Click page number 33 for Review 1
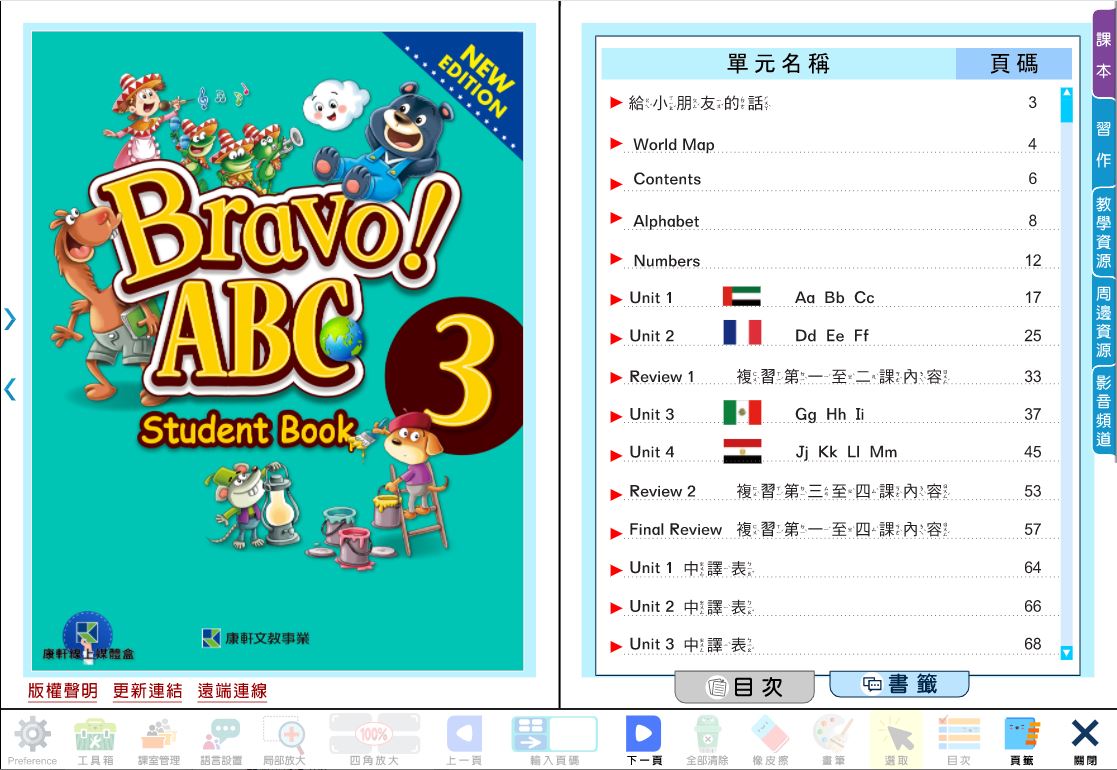 coord(1033,377)
